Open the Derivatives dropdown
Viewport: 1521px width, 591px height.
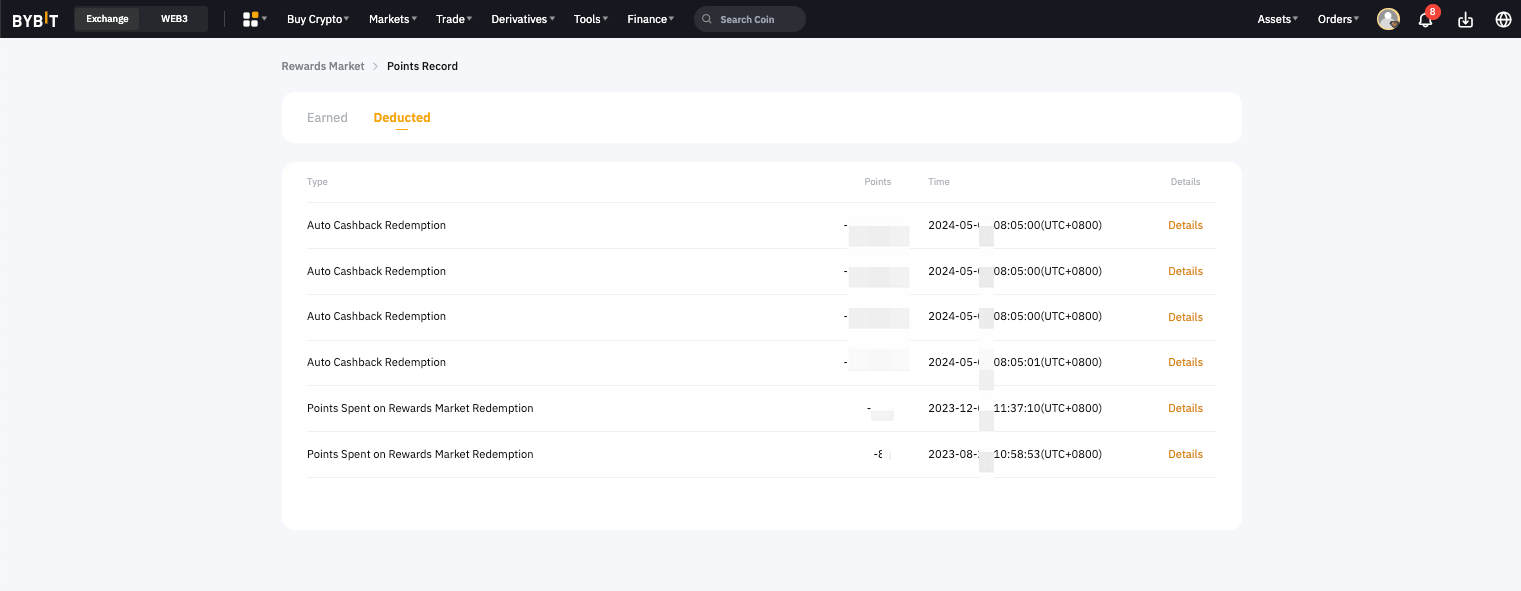(522, 19)
